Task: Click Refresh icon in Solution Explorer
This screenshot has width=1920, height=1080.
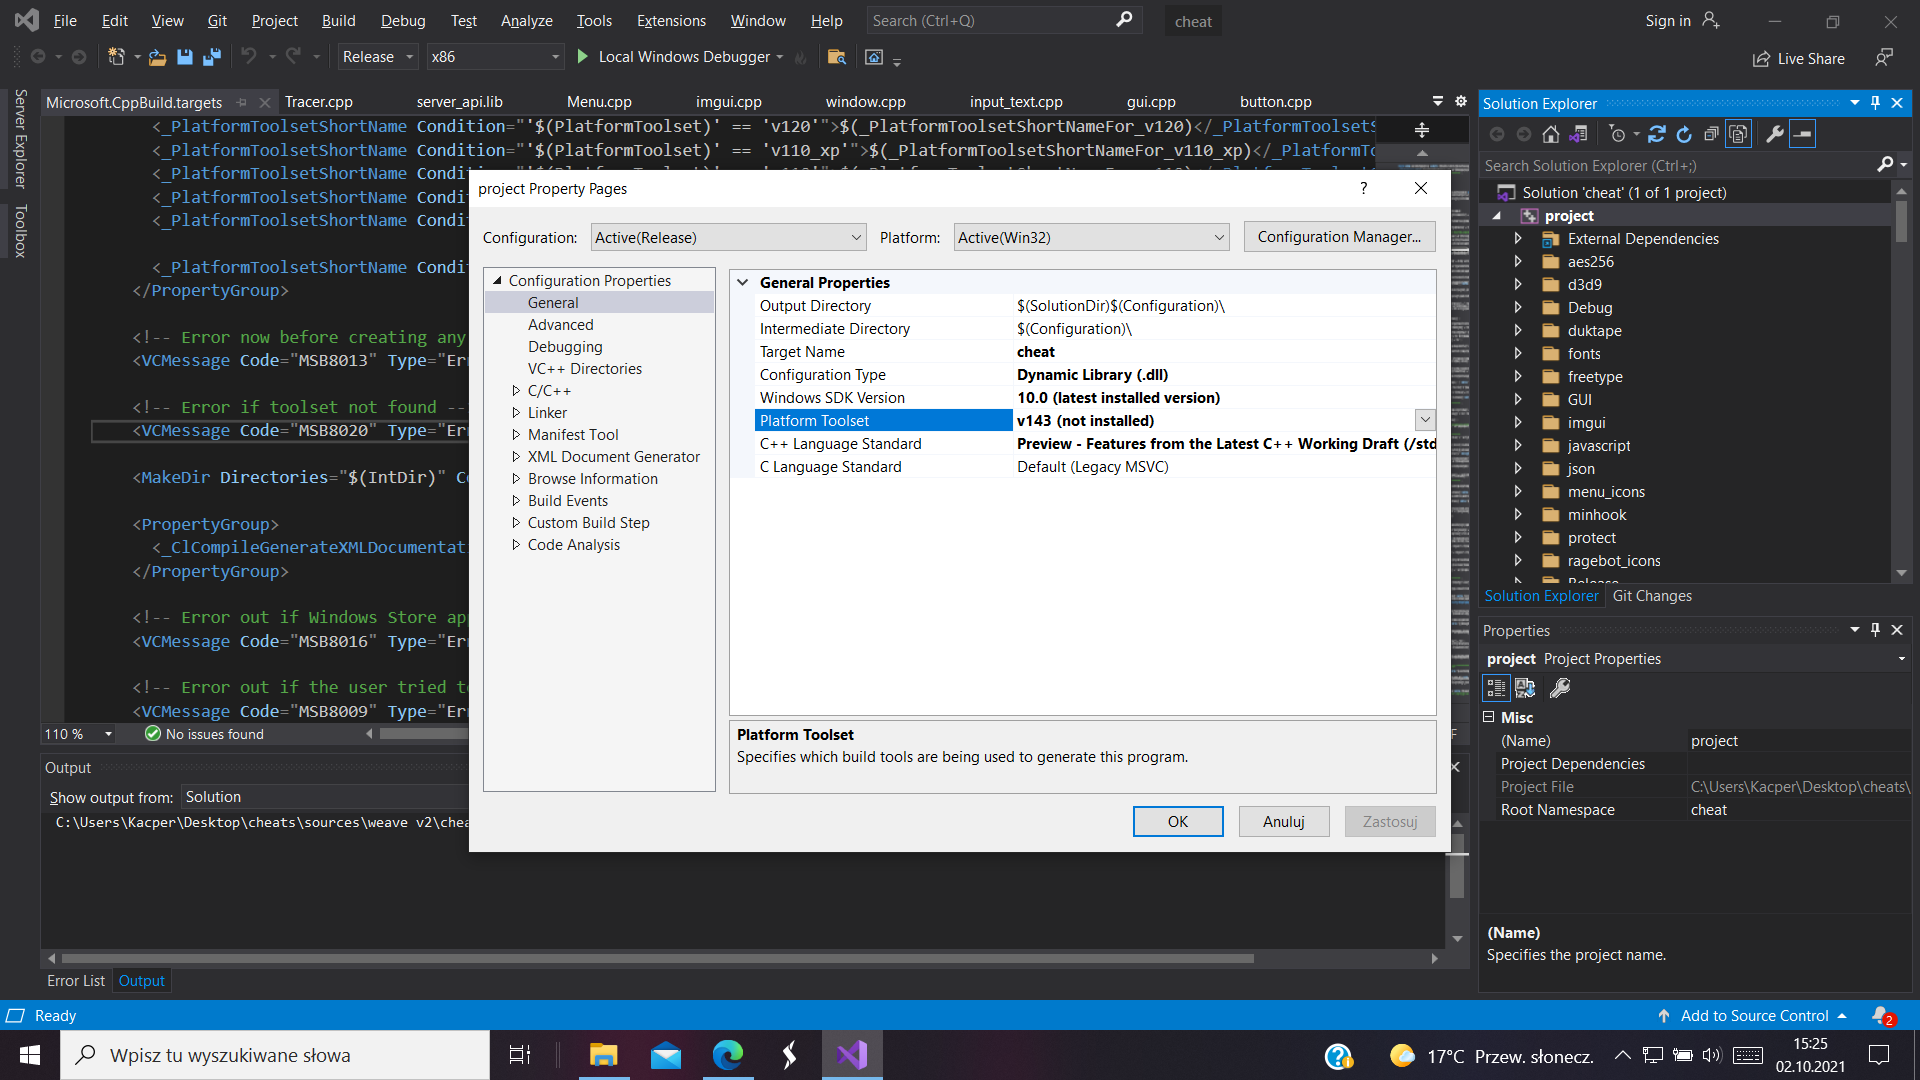Action: coord(1684,134)
